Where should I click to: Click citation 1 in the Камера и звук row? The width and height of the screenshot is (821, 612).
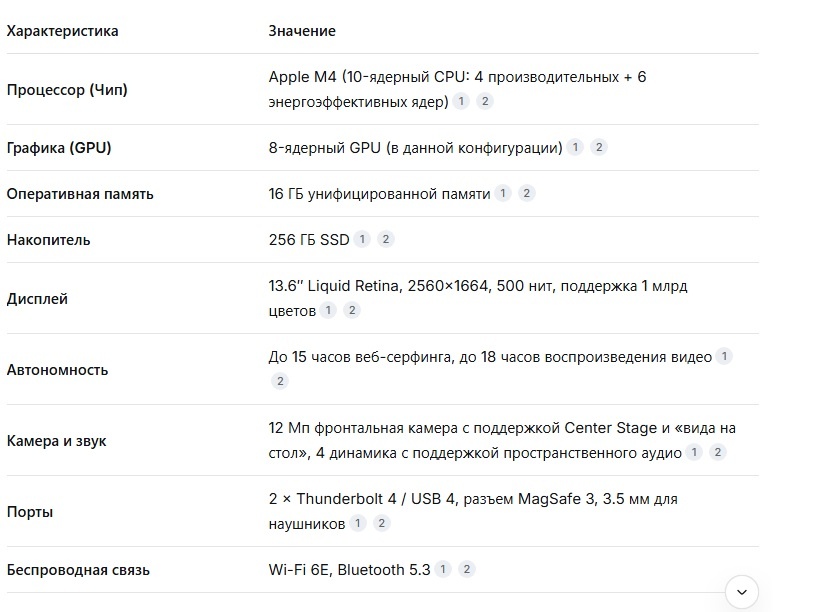pyautogui.click(x=694, y=452)
